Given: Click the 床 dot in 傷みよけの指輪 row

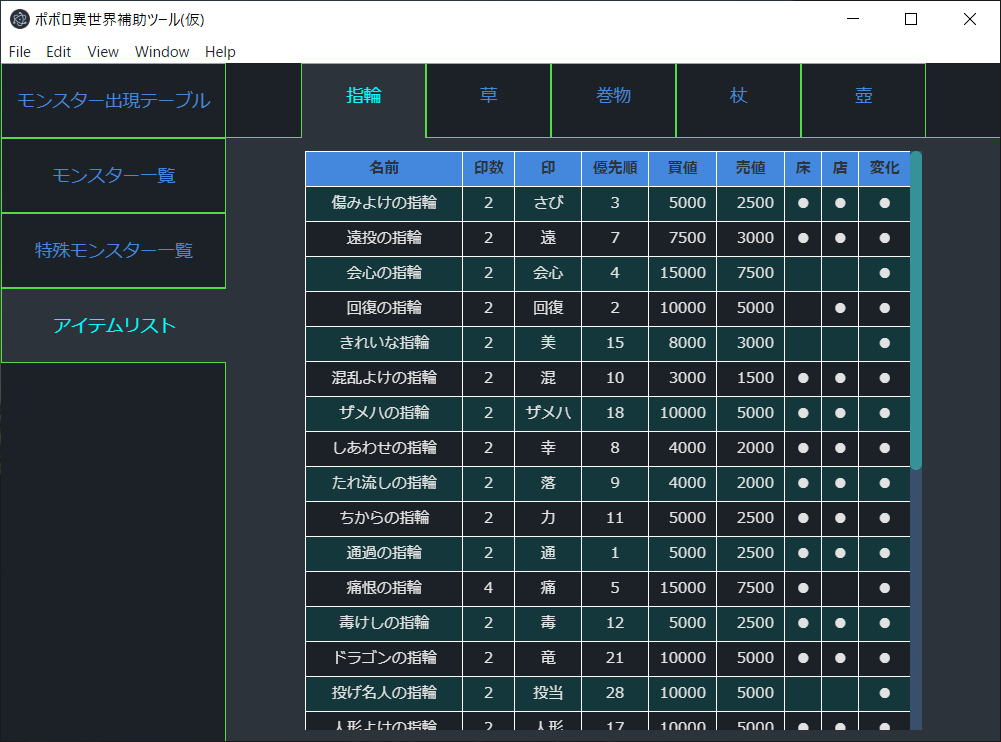Looking at the screenshot, I should 803,203.
